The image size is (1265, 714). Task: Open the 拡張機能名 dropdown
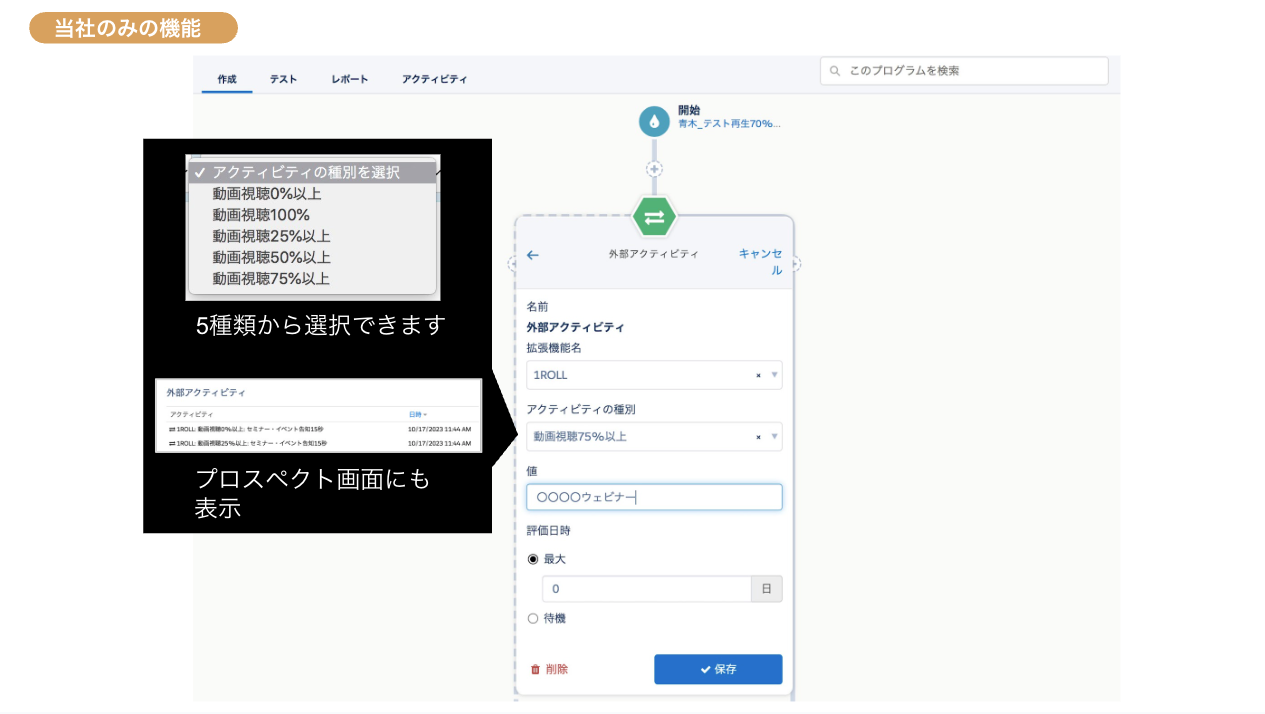[775, 375]
